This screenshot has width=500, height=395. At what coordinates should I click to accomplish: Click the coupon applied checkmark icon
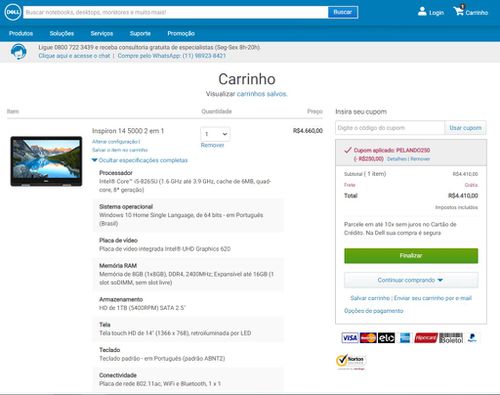348,150
